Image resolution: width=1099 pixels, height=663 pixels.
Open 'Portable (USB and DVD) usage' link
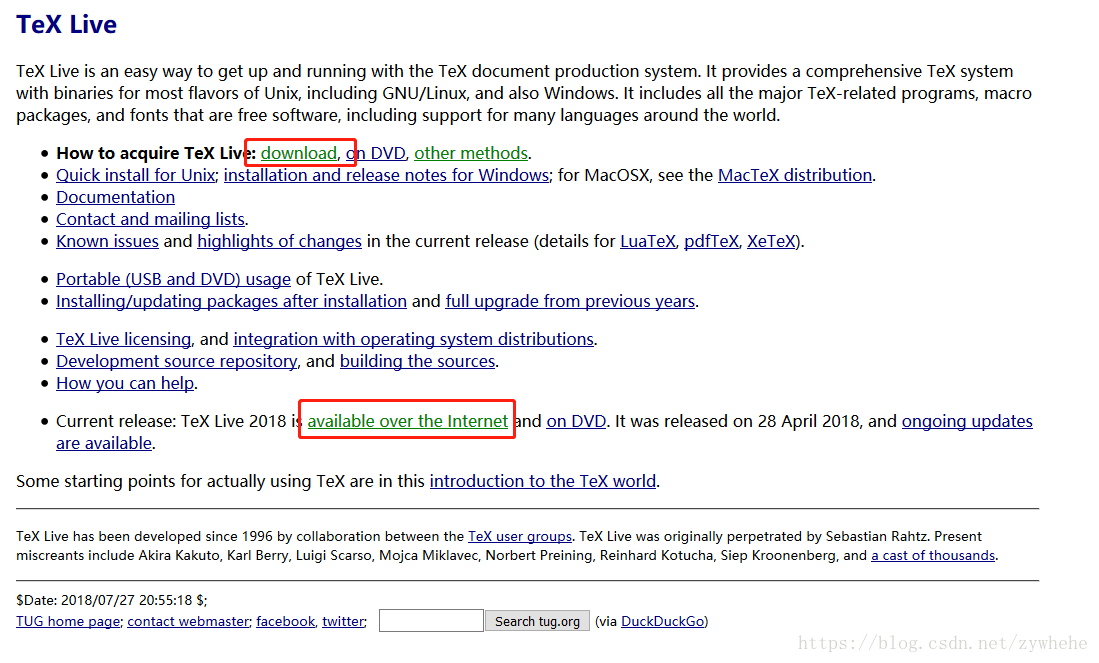point(173,279)
